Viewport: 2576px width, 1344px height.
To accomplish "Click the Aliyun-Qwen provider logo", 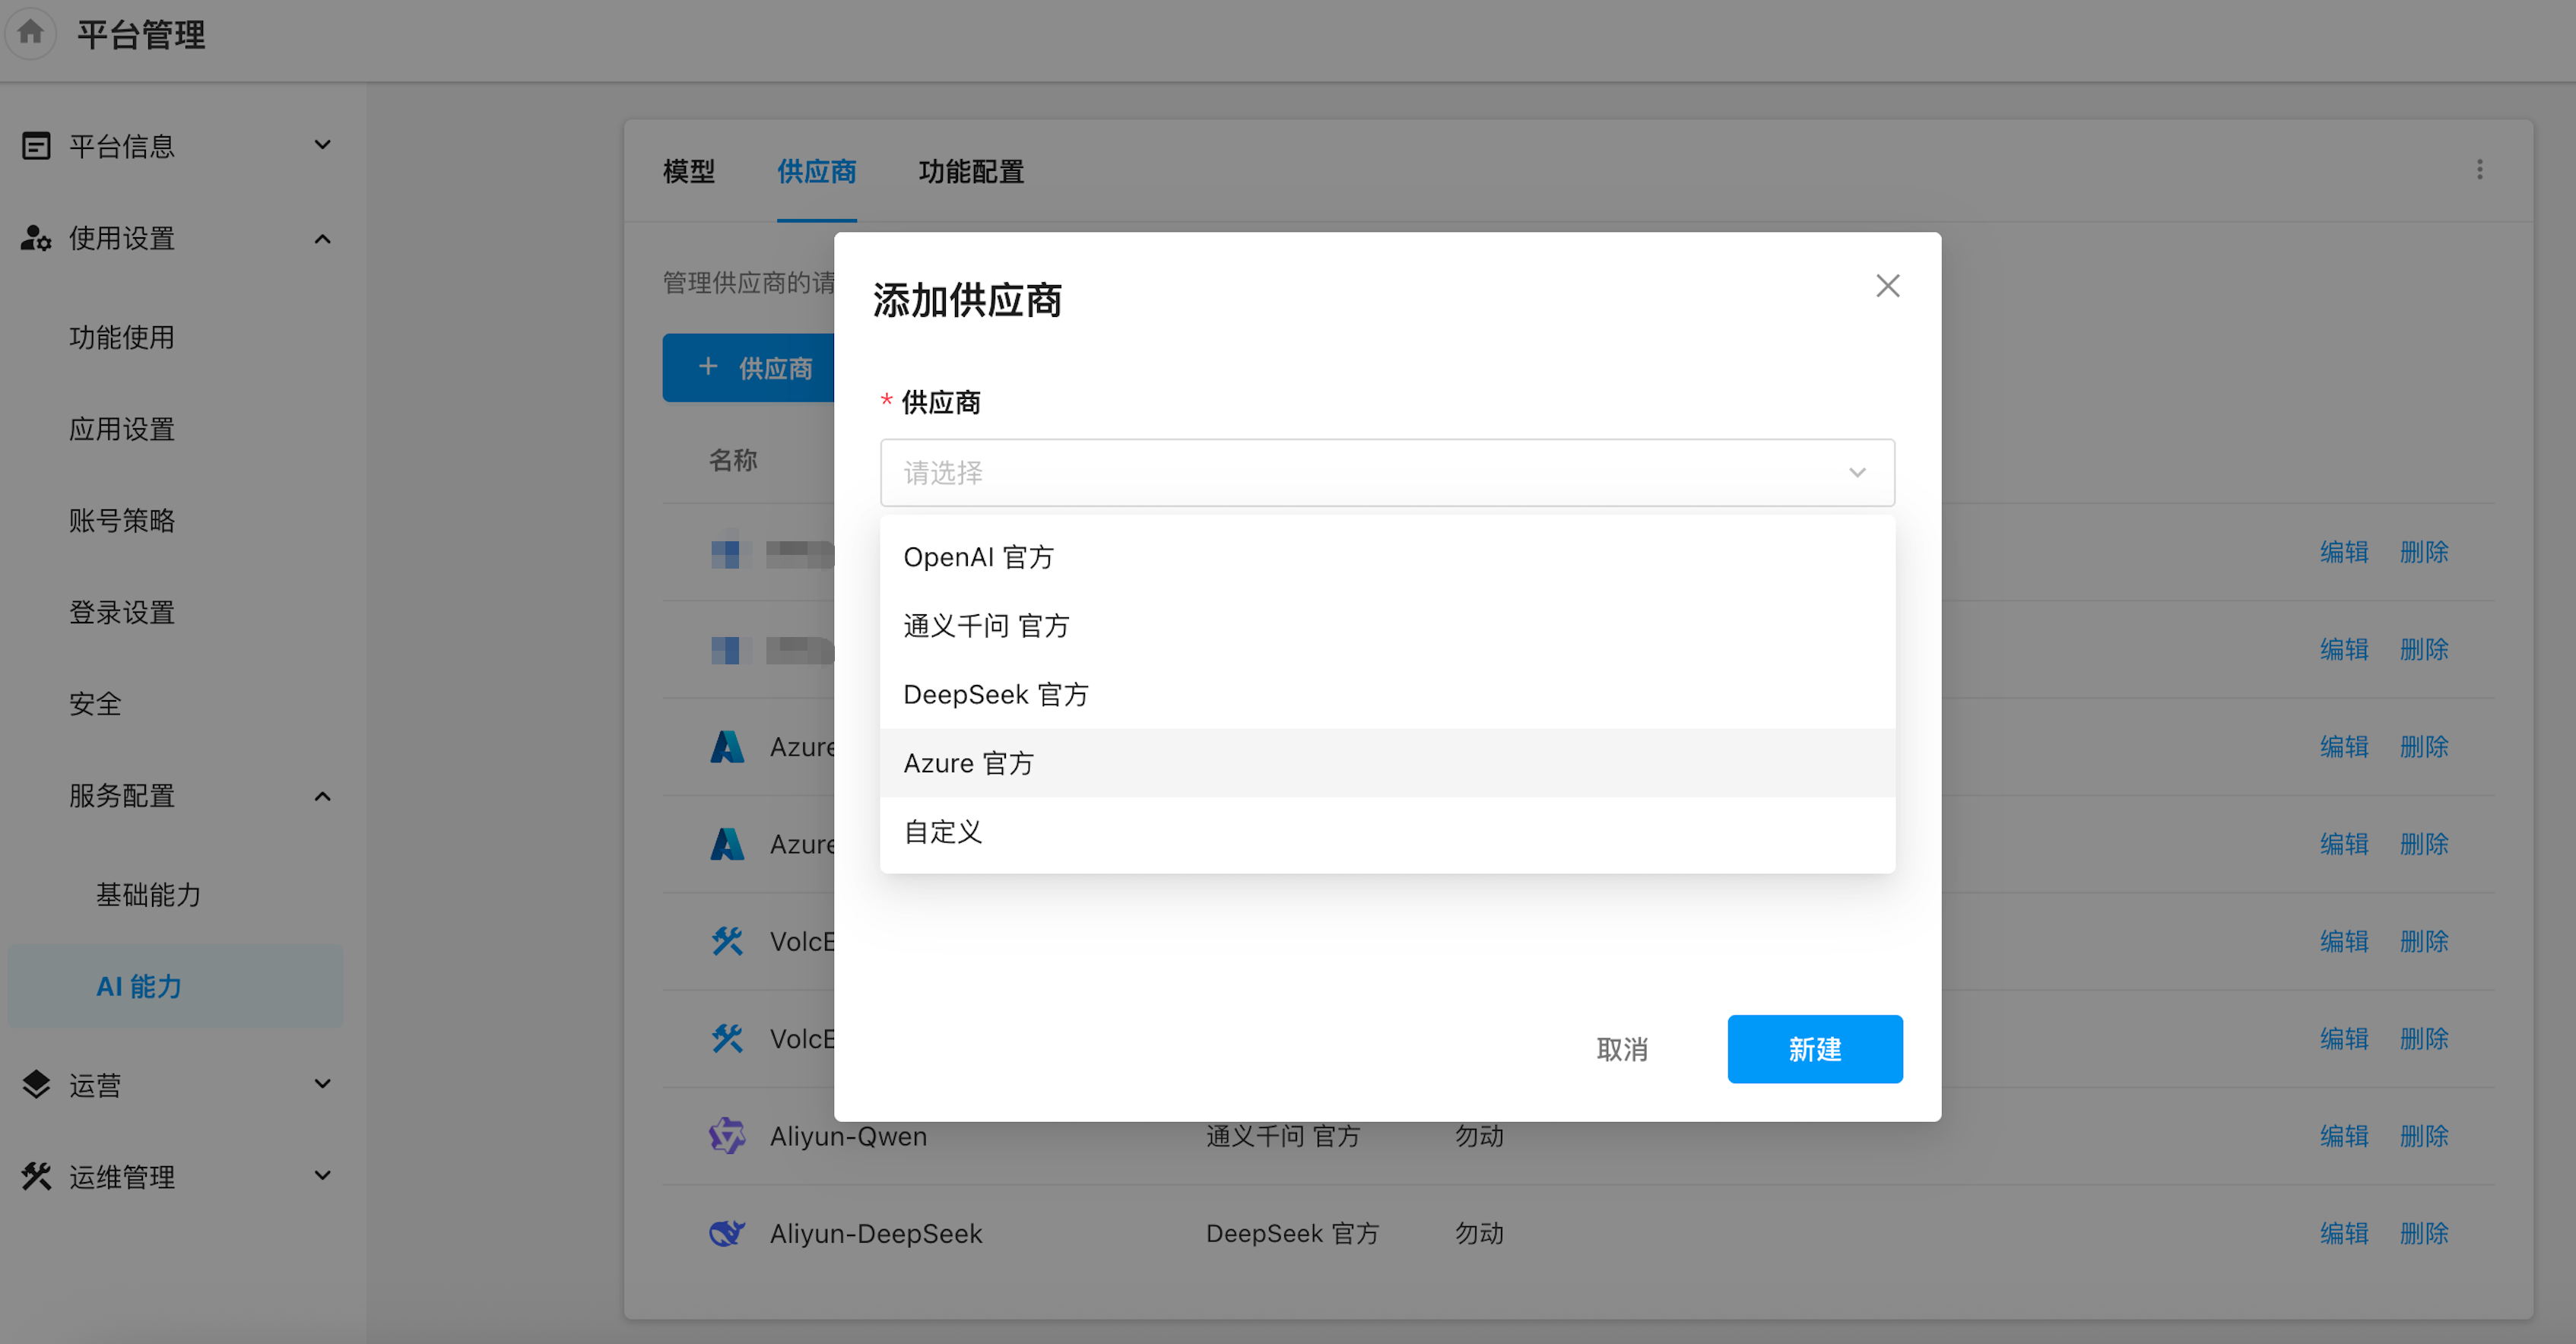I will [x=727, y=1136].
